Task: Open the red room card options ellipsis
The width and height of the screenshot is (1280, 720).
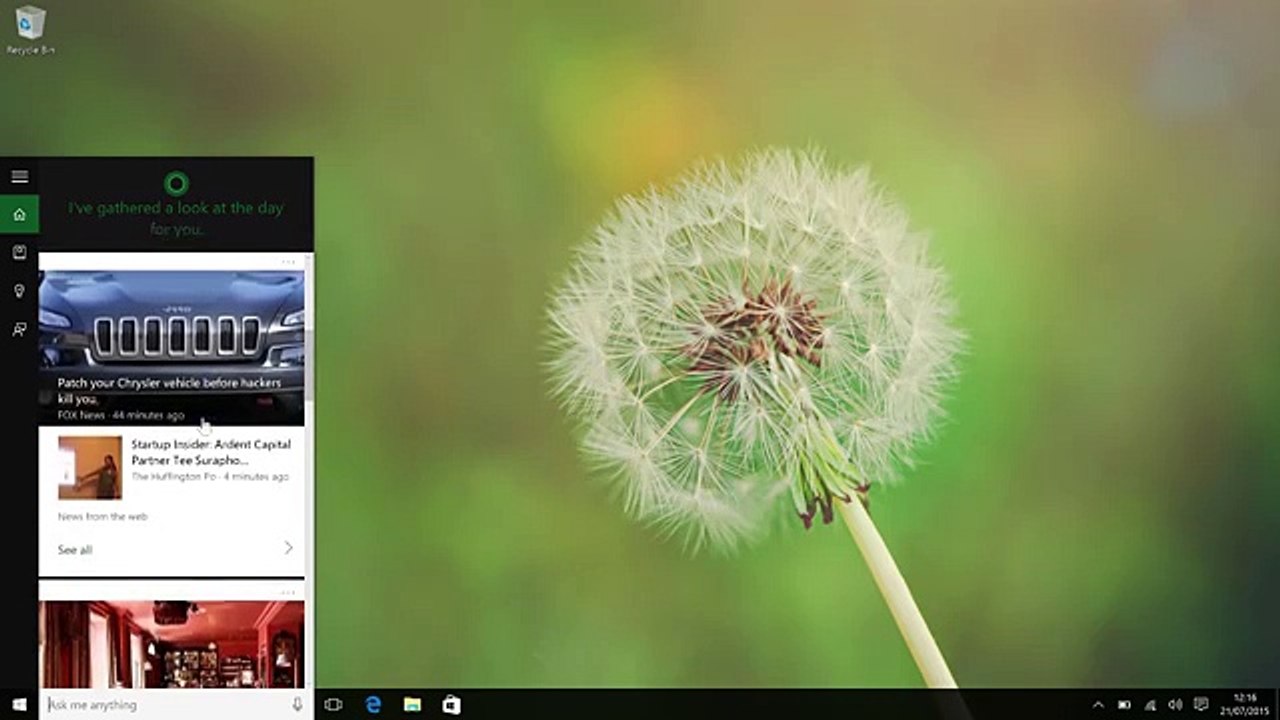Action: point(288,592)
